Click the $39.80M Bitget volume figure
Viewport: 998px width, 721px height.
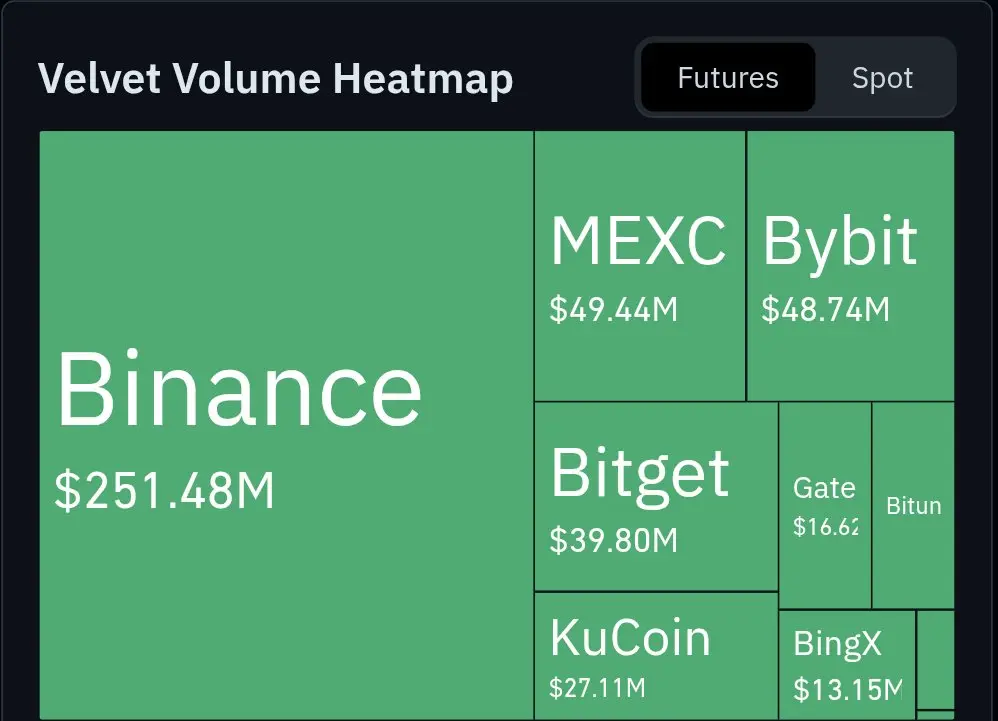pos(614,540)
